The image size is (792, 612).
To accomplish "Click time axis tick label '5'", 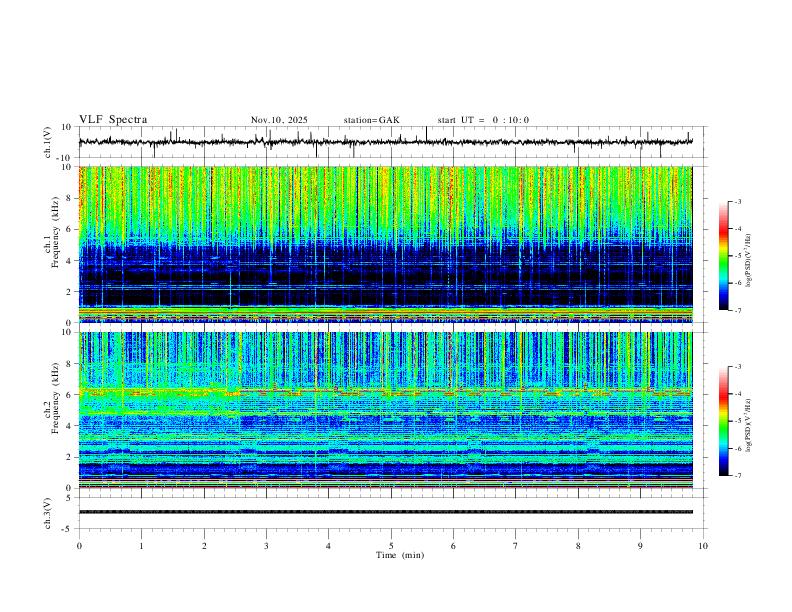I will (391, 546).
